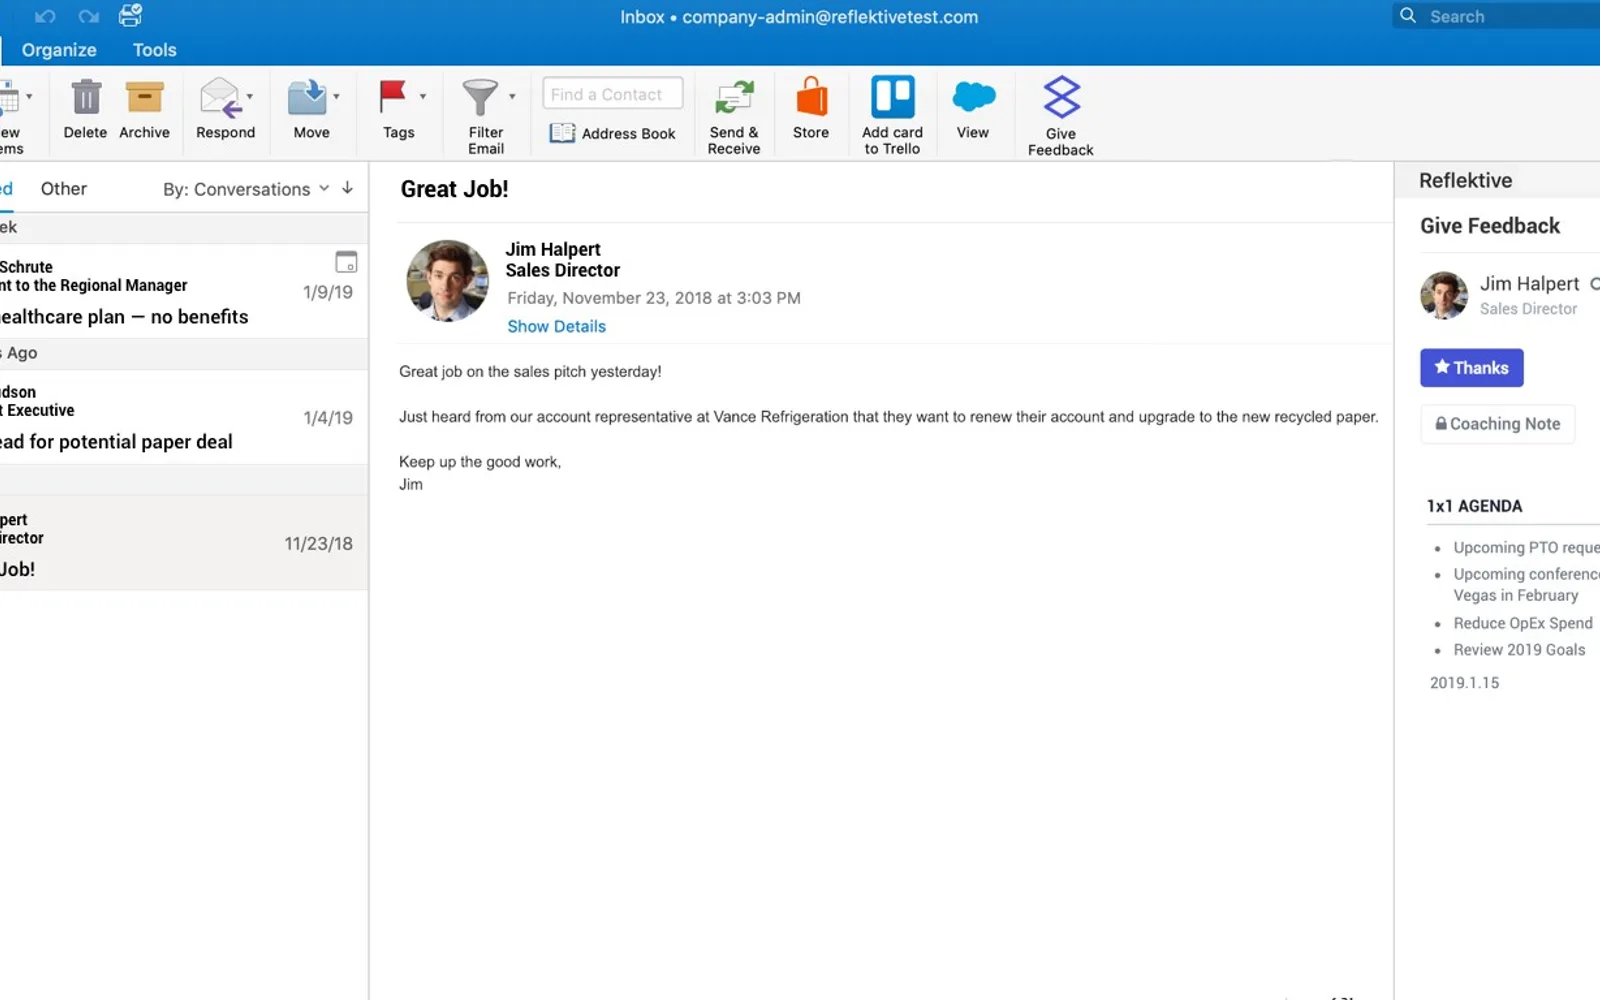This screenshot has width=1600, height=1000.
Task: Click Jim Halpert's email profile photo
Action: click(448, 281)
